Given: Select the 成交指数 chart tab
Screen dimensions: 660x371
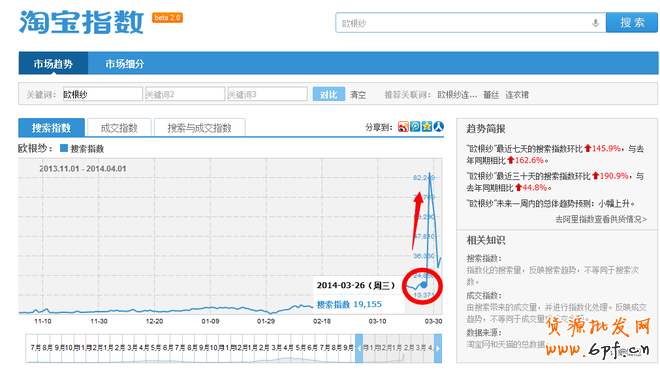Looking at the screenshot, I should click(119, 128).
